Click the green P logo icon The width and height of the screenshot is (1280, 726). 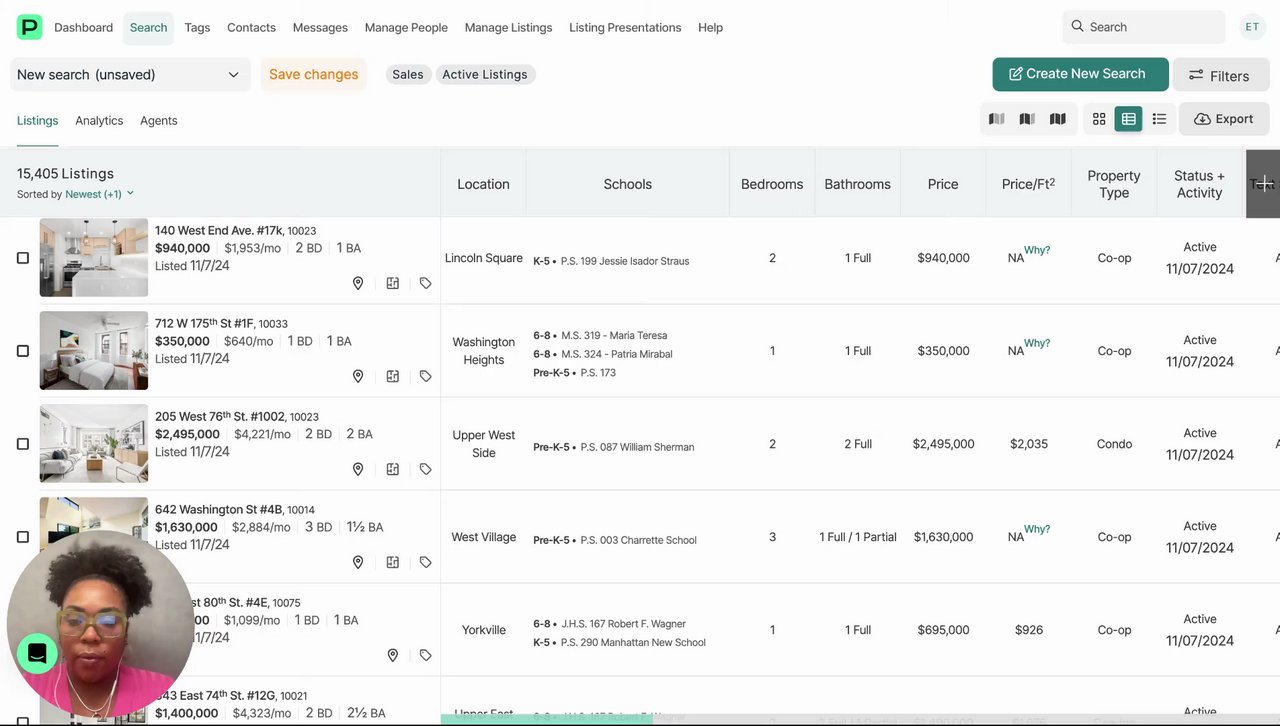29,27
